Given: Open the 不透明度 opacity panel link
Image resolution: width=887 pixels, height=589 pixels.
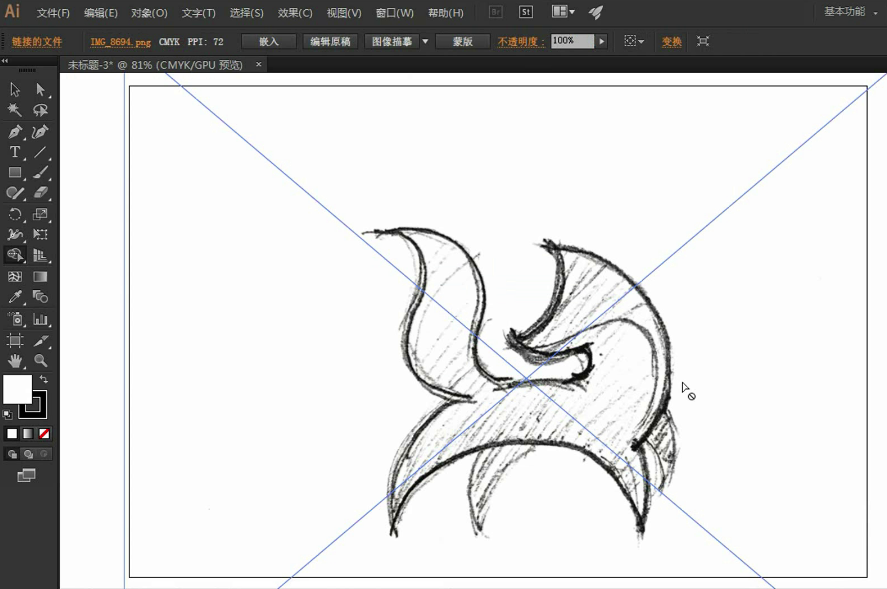Looking at the screenshot, I should pos(520,41).
